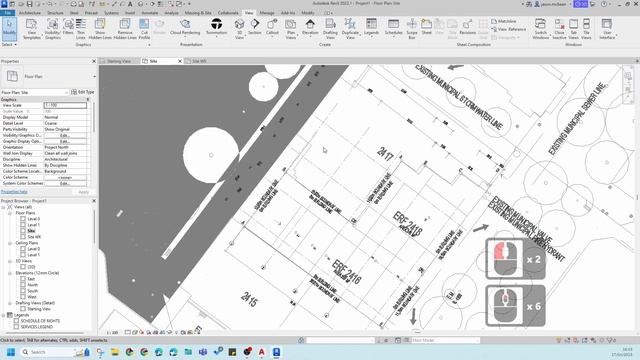This screenshot has height=360, width=640.
Task: Collapse the Ceiling Plans node
Action: pyautogui.click(x=10, y=243)
